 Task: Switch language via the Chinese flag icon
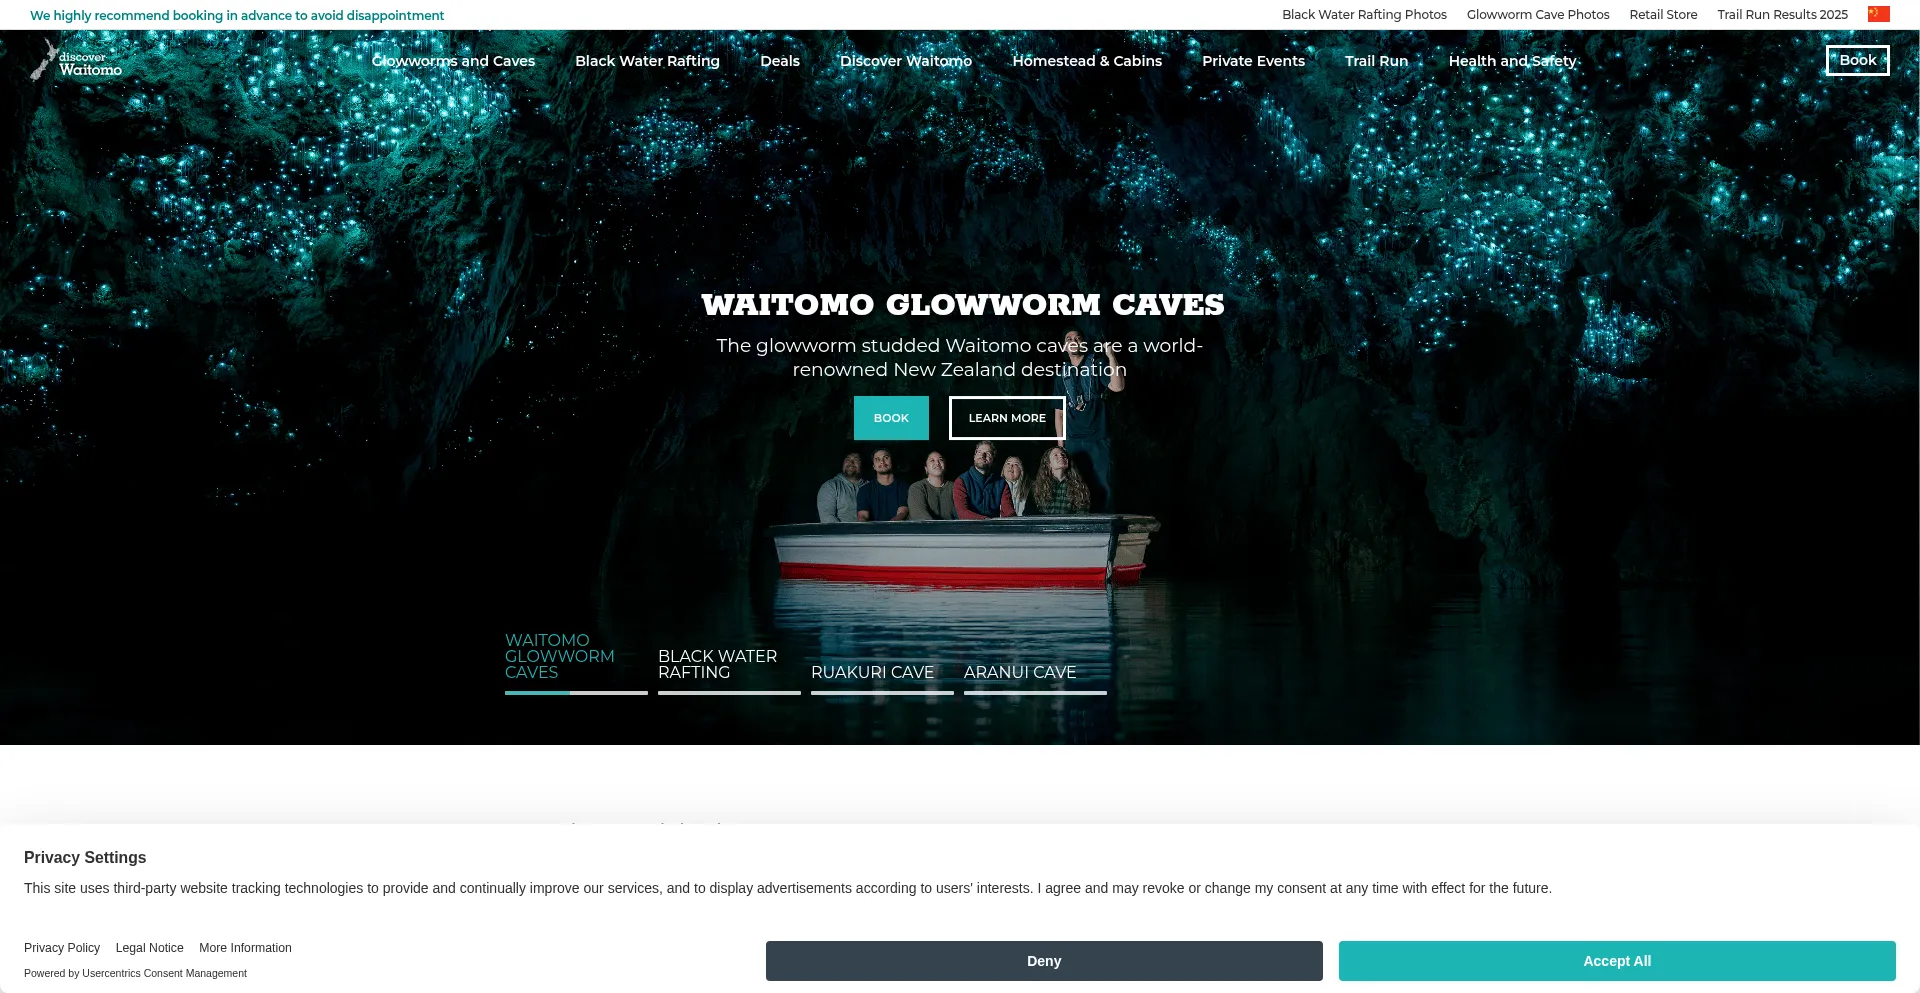tap(1878, 14)
